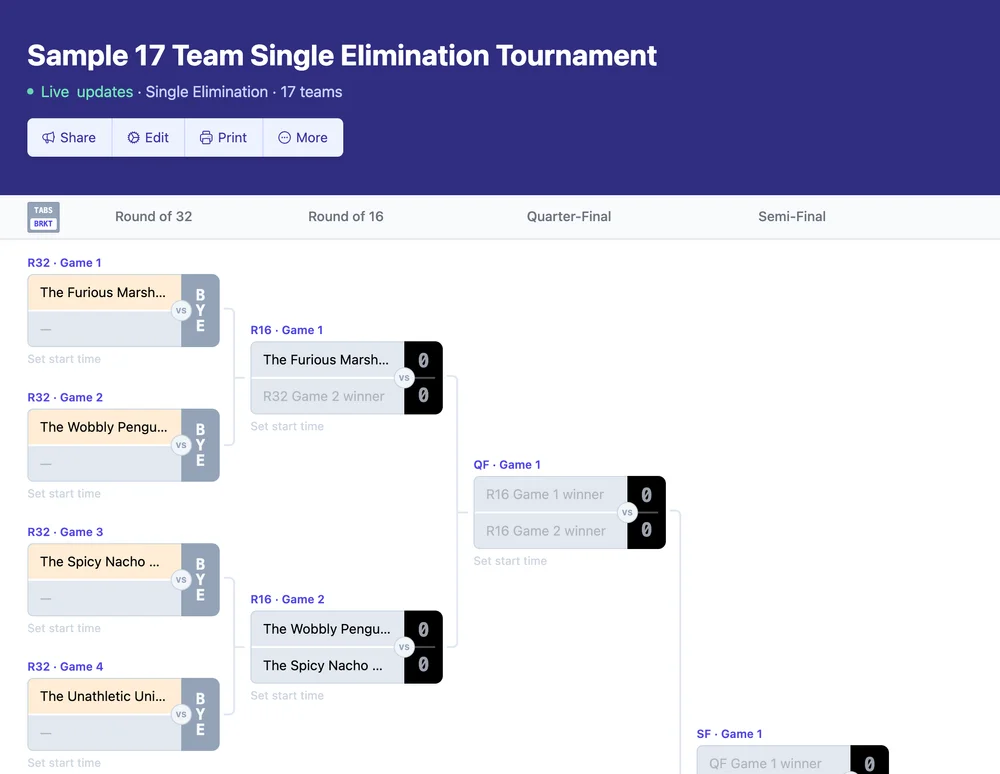Open the QF Game 1 score box
The width and height of the screenshot is (1000, 774).
click(646, 513)
